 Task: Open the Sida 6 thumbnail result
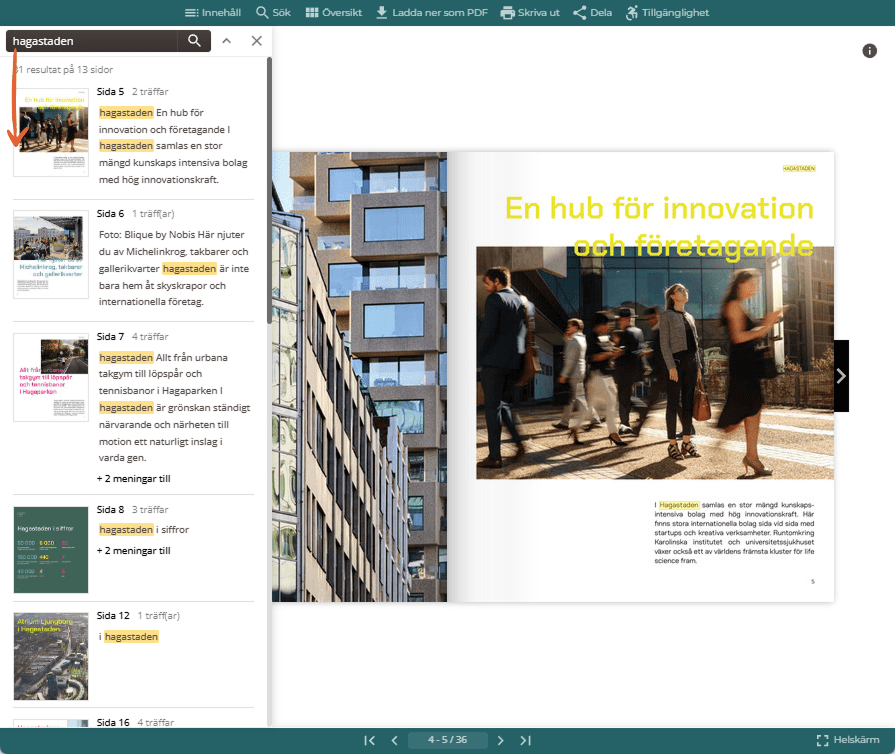[51, 255]
